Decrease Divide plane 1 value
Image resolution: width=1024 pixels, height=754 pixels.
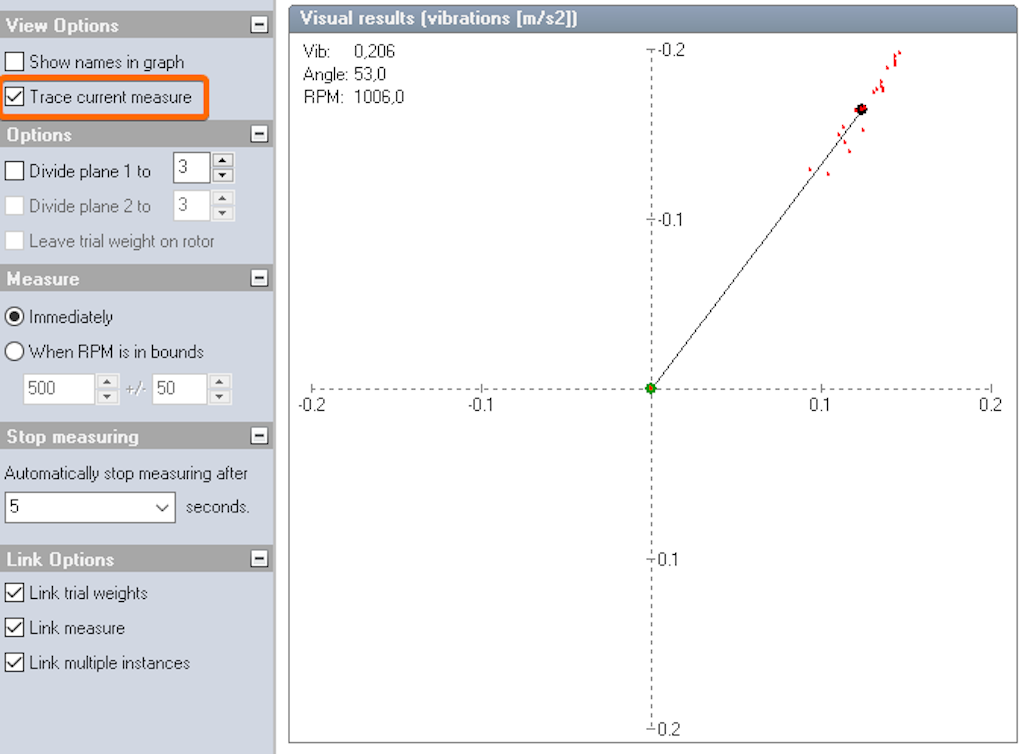(223, 175)
